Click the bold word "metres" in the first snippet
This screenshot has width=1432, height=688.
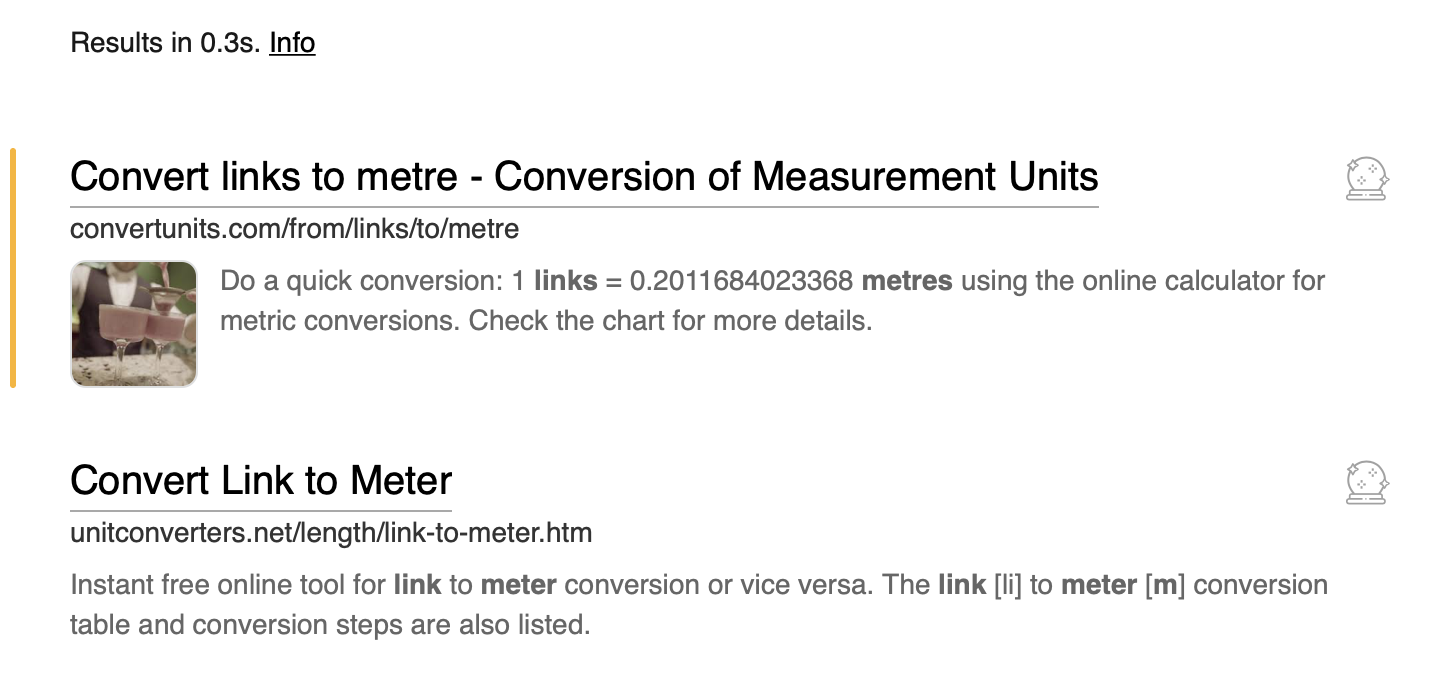pos(906,281)
